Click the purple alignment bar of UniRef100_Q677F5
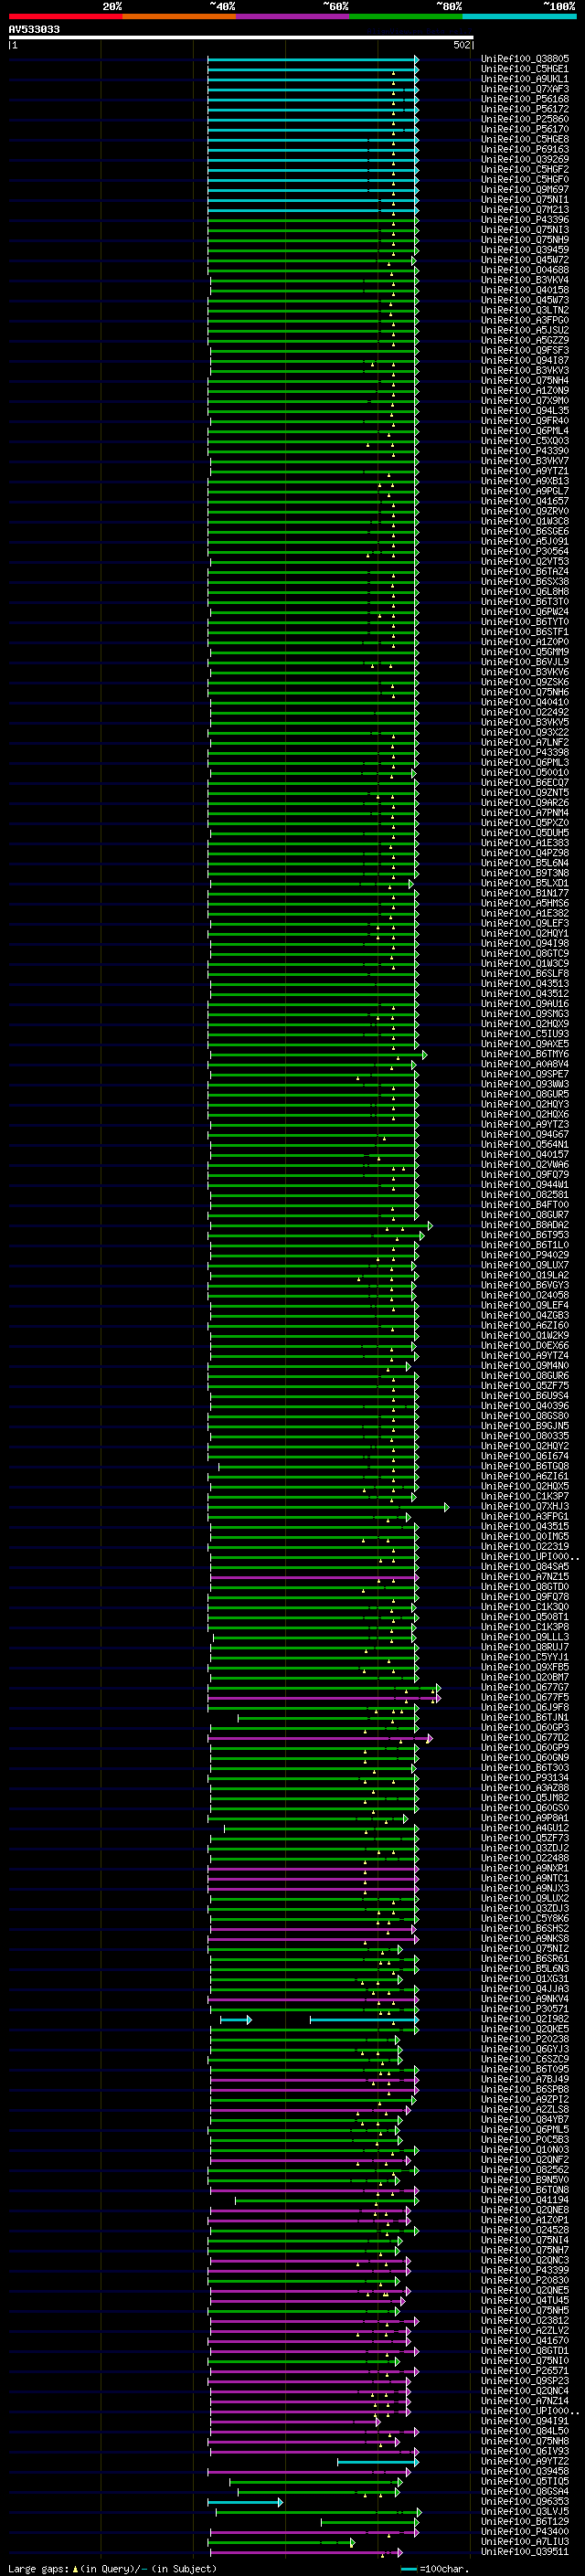Viewport: 585px width, 2576px height. pyautogui.click(x=324, y=1697)
